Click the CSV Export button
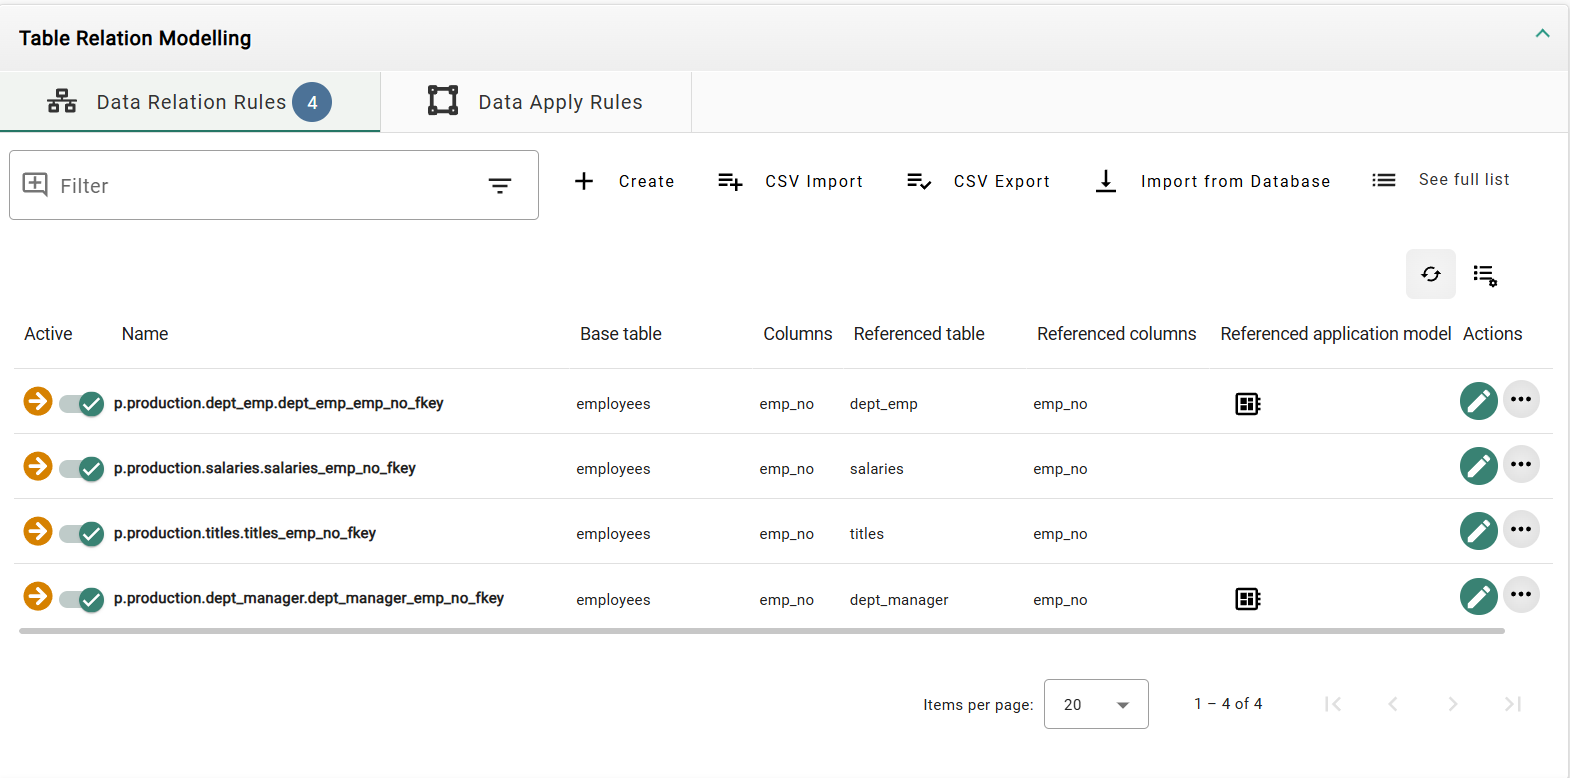This screenshot has height=778, width=1570. coord(979,181)
